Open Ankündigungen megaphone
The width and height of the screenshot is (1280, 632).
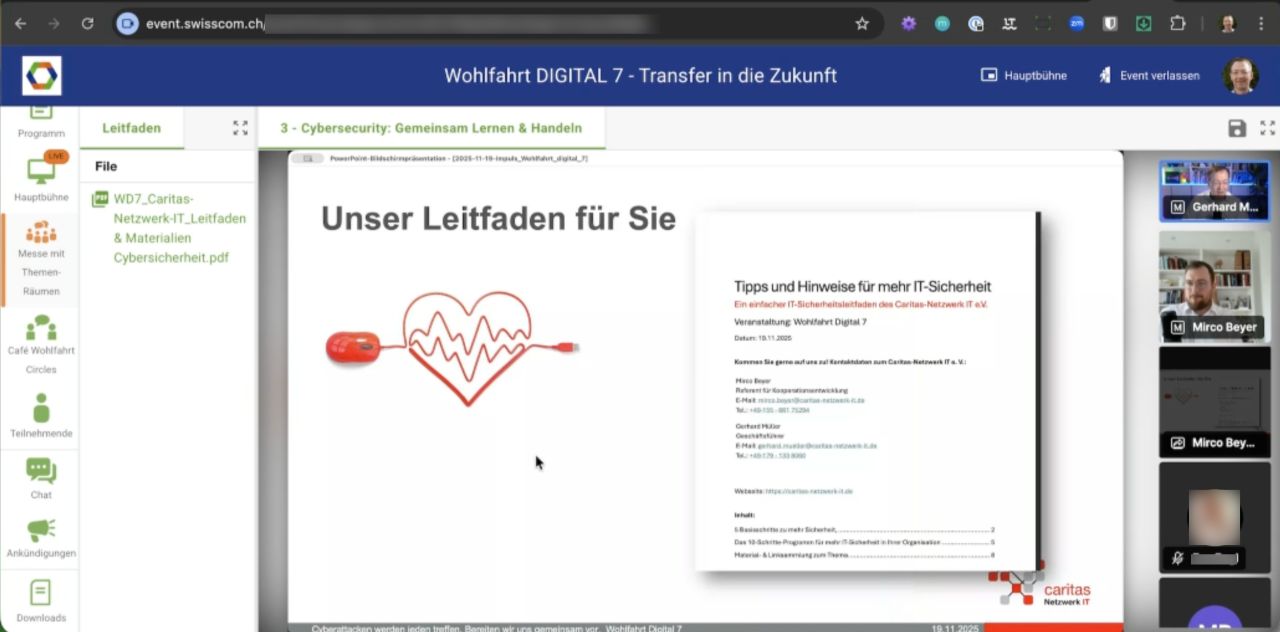[x=41, y=538]
